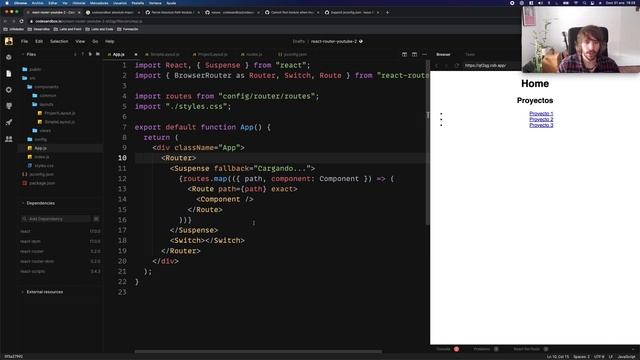This screenshot has width=640, height=360.
Task: Collapse the src folder
Action: click(x=29, y=78)
